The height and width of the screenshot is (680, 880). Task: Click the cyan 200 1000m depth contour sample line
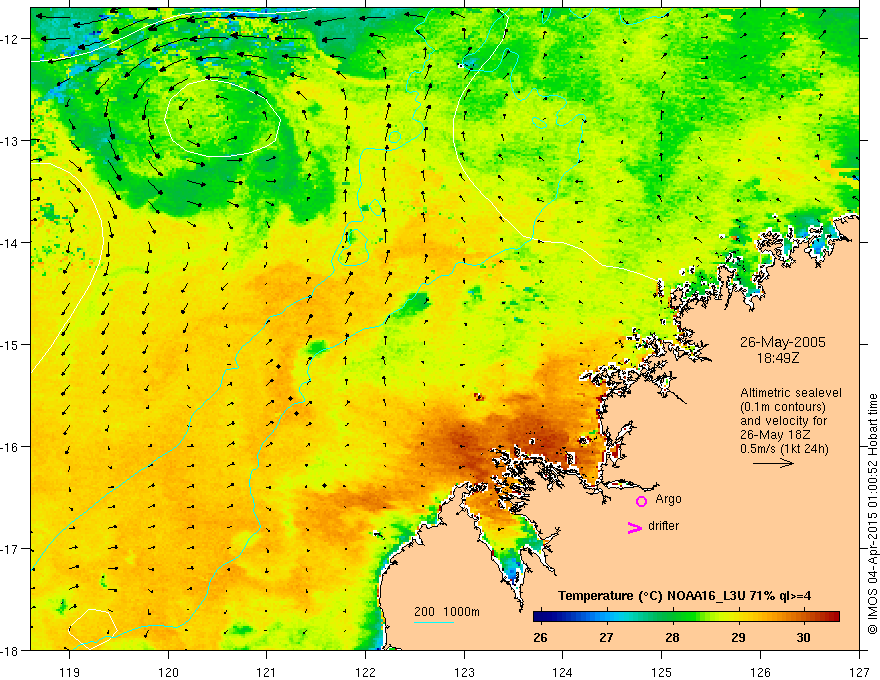coord(433,622)
